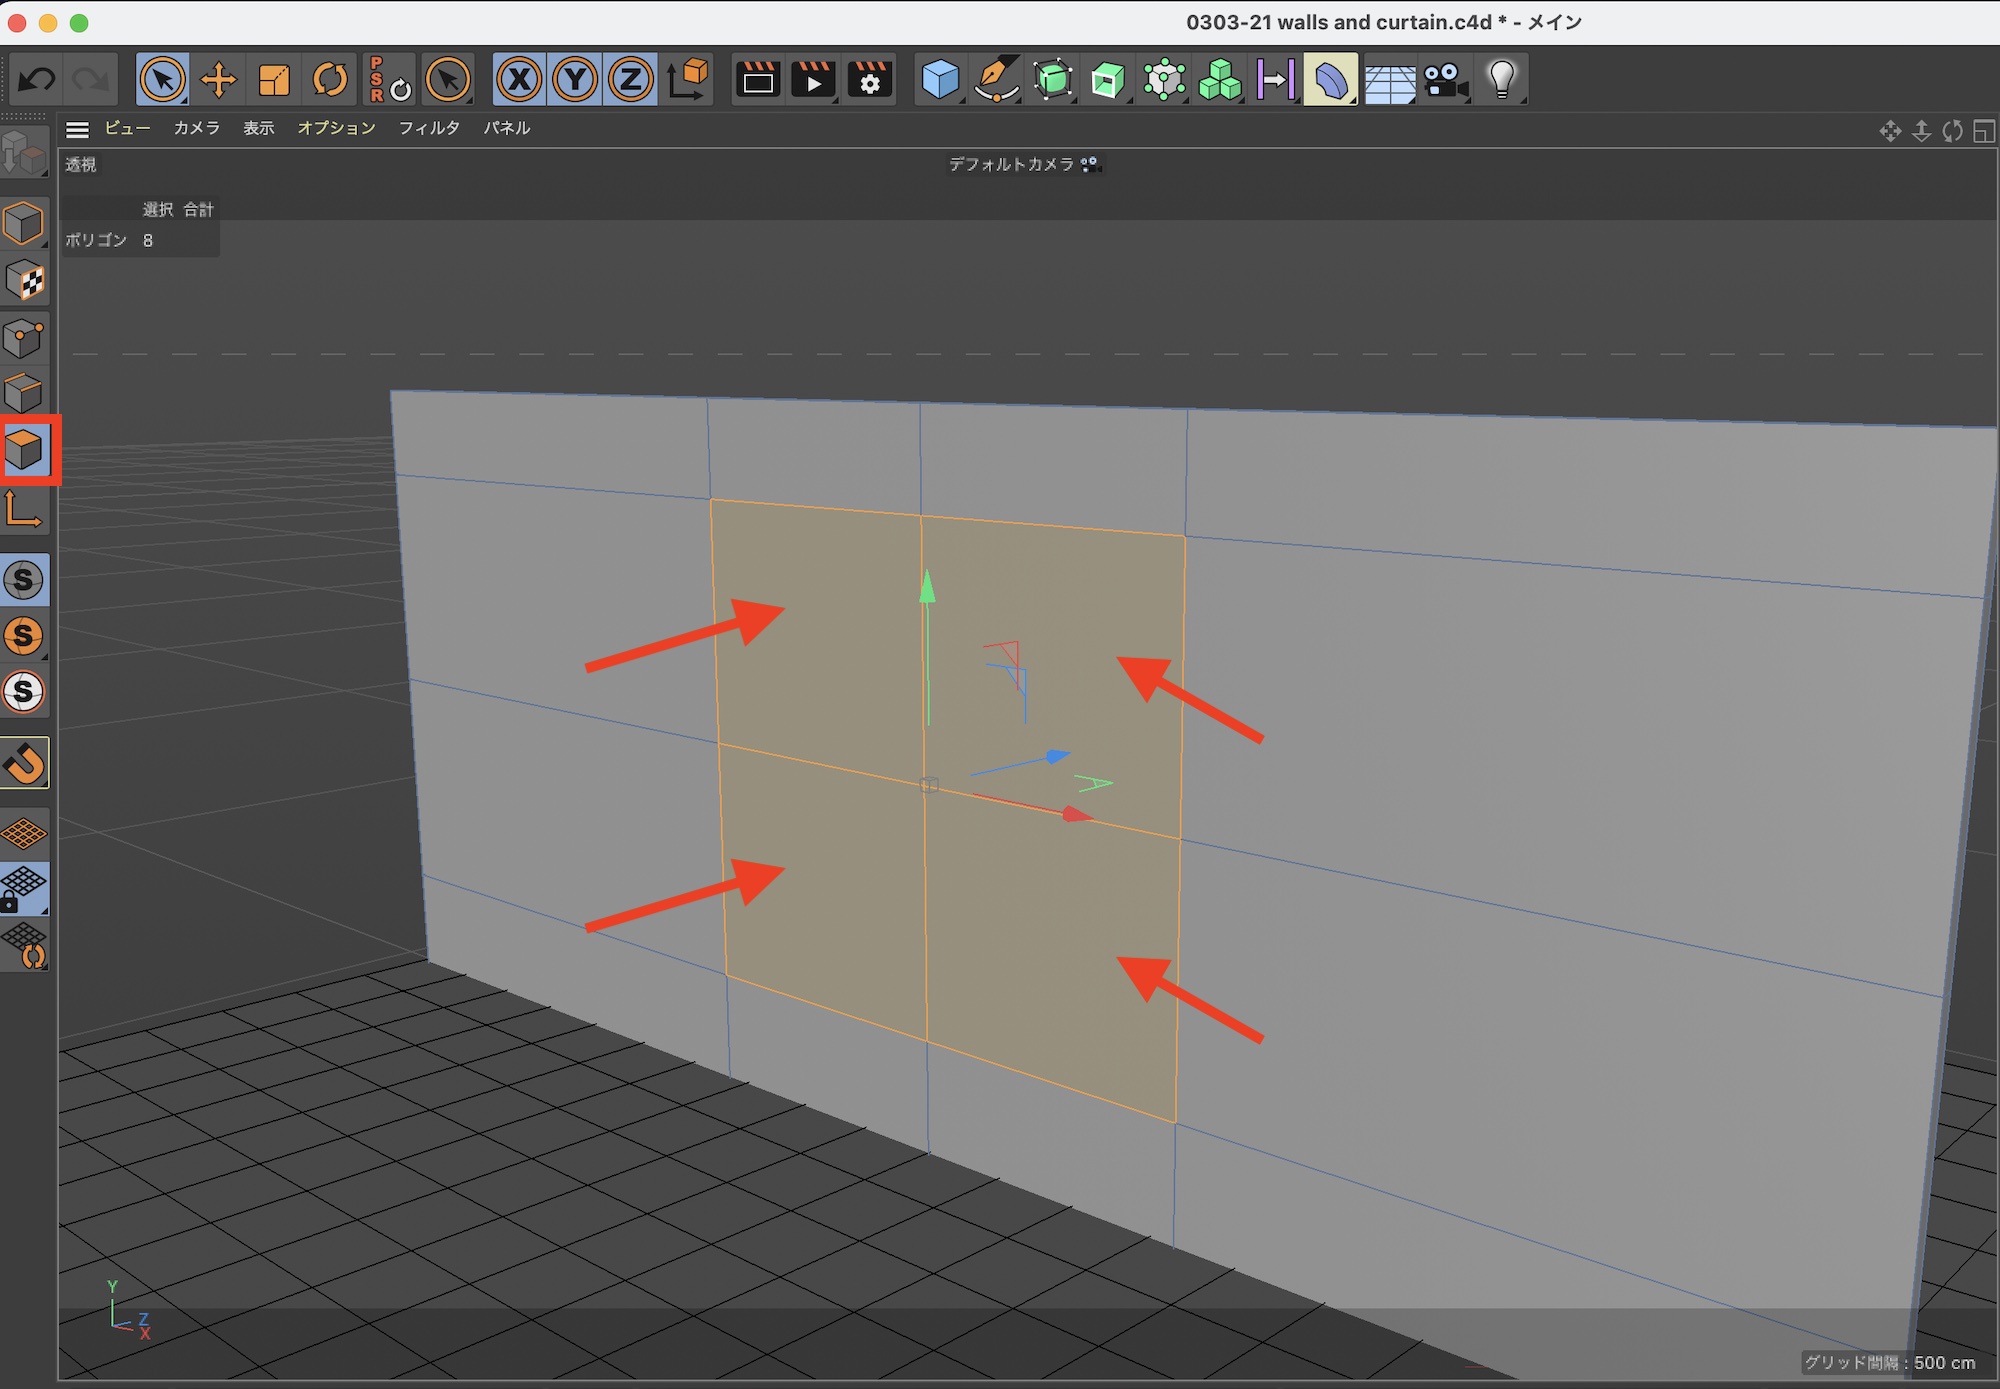Click the green Y axis handle

[927, 588]
